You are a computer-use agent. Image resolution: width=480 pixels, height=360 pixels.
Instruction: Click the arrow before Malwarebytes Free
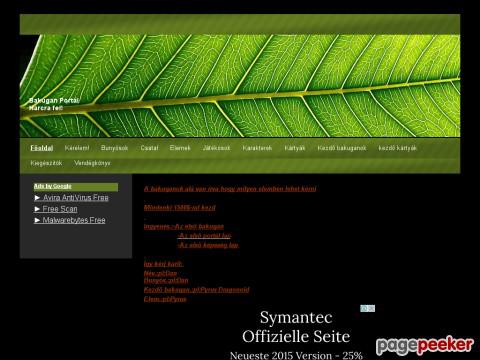[37, 220]
